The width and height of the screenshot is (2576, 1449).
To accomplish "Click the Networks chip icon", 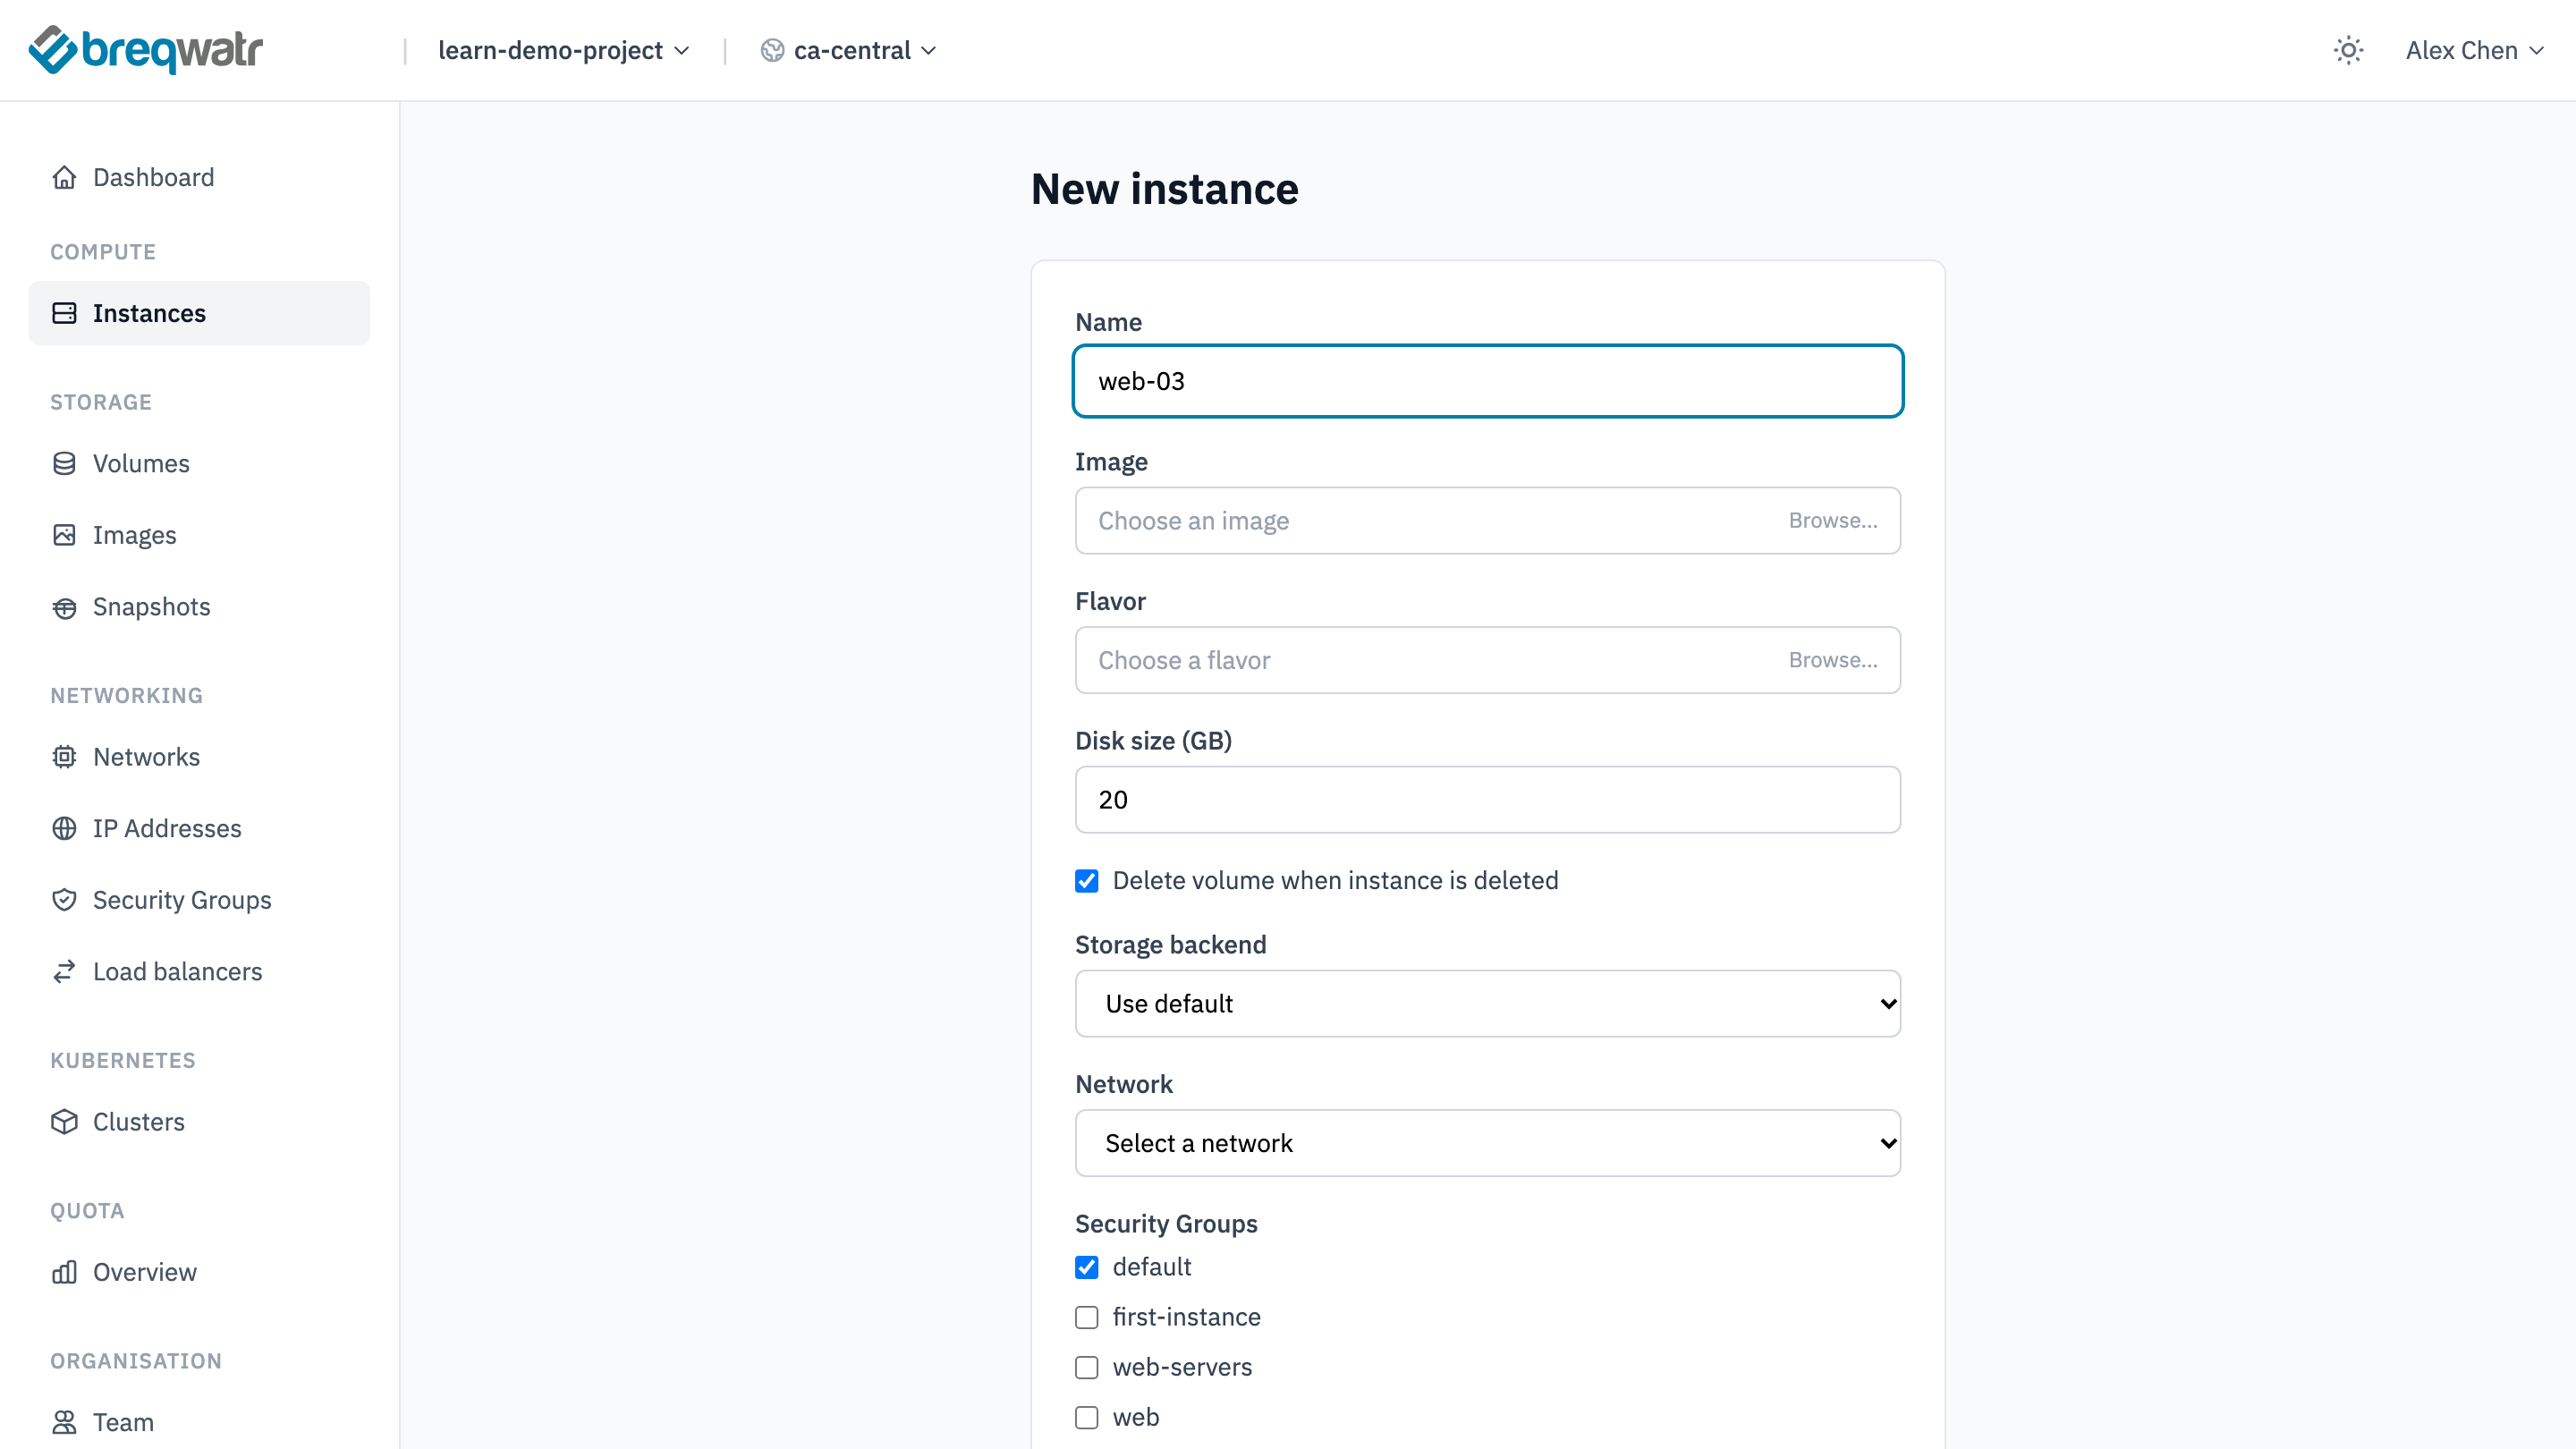I will (x=64, y=757).
